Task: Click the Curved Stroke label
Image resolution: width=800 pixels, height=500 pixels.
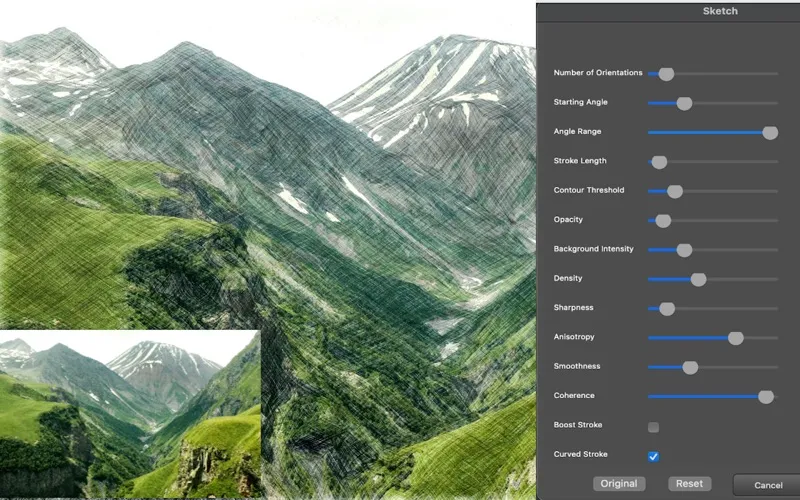Action: click(581, 454)
